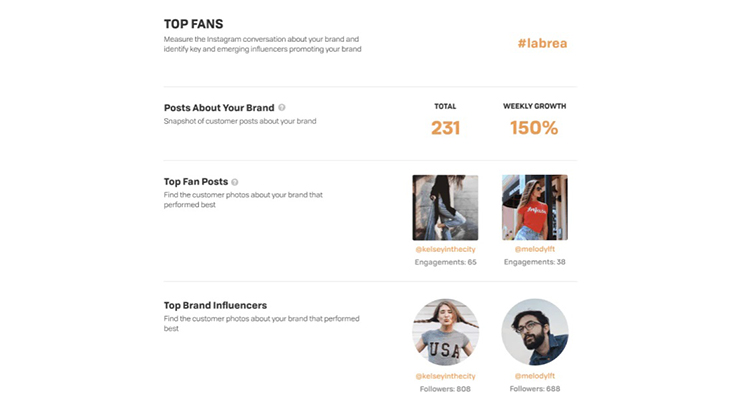Viewport: 740px width, 400px height.
Task: Select kelseyinthecity influencer profile picture
Action: click(x=446, y=332)
